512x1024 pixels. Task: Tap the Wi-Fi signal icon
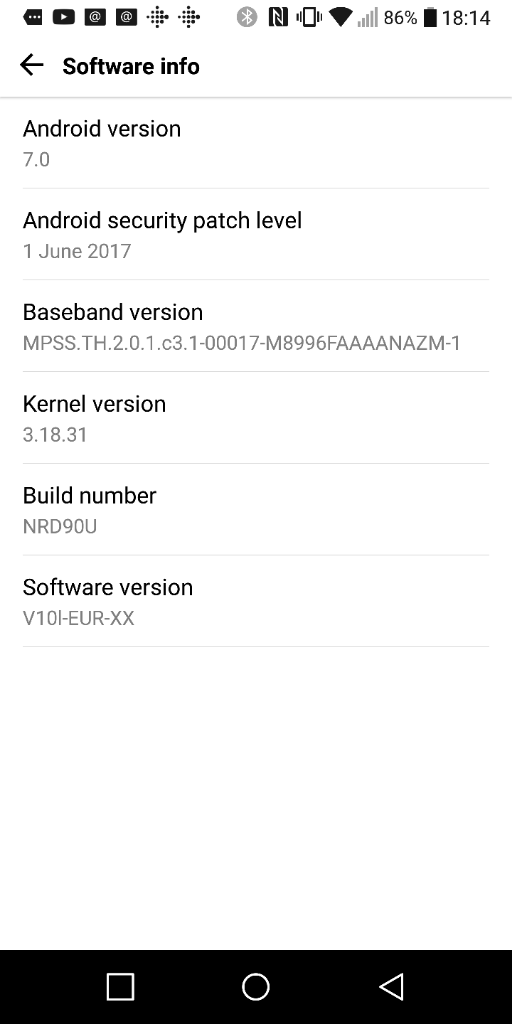(x=340, y=17)
